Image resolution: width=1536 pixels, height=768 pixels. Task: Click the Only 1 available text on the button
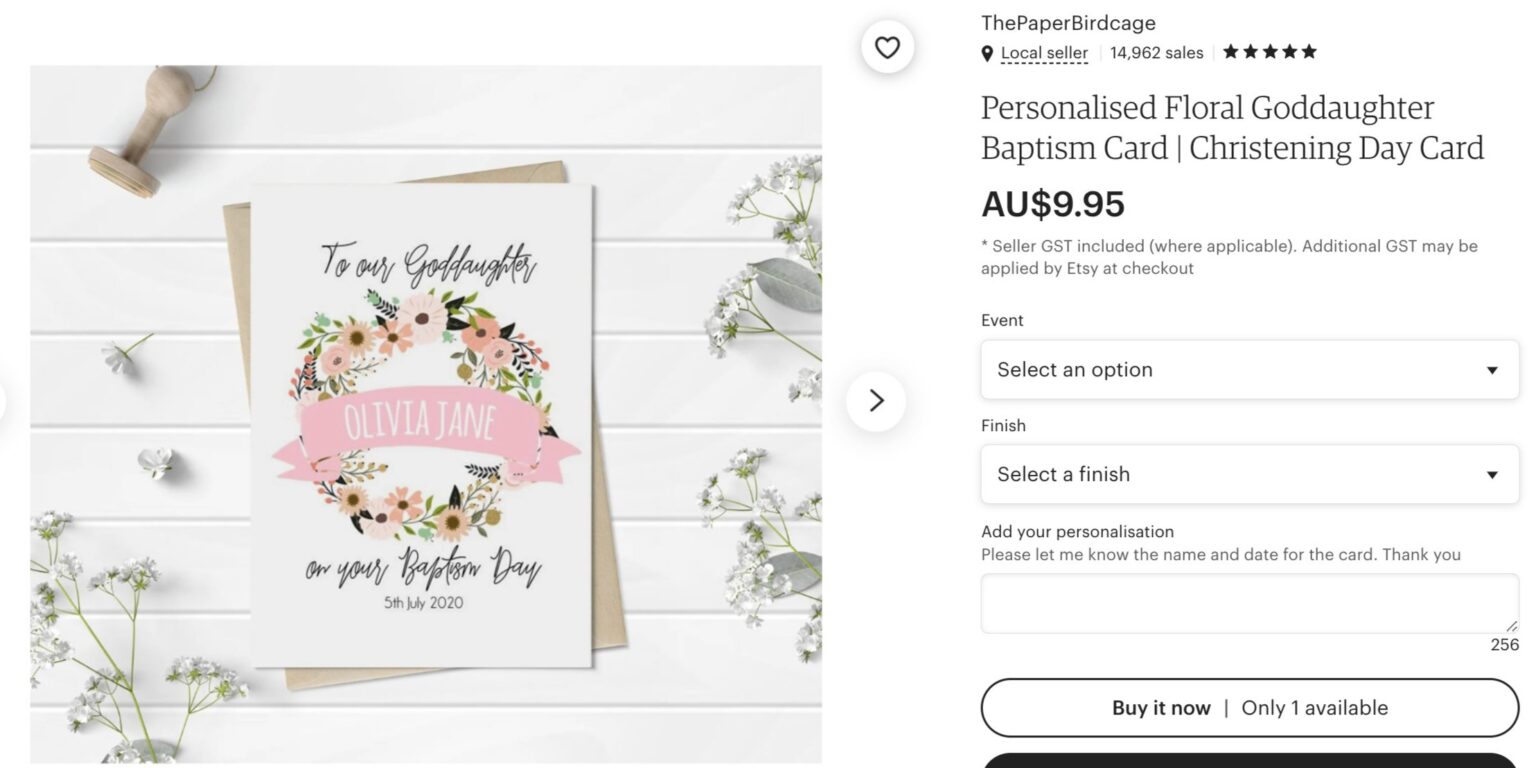tap(1314, 707)
